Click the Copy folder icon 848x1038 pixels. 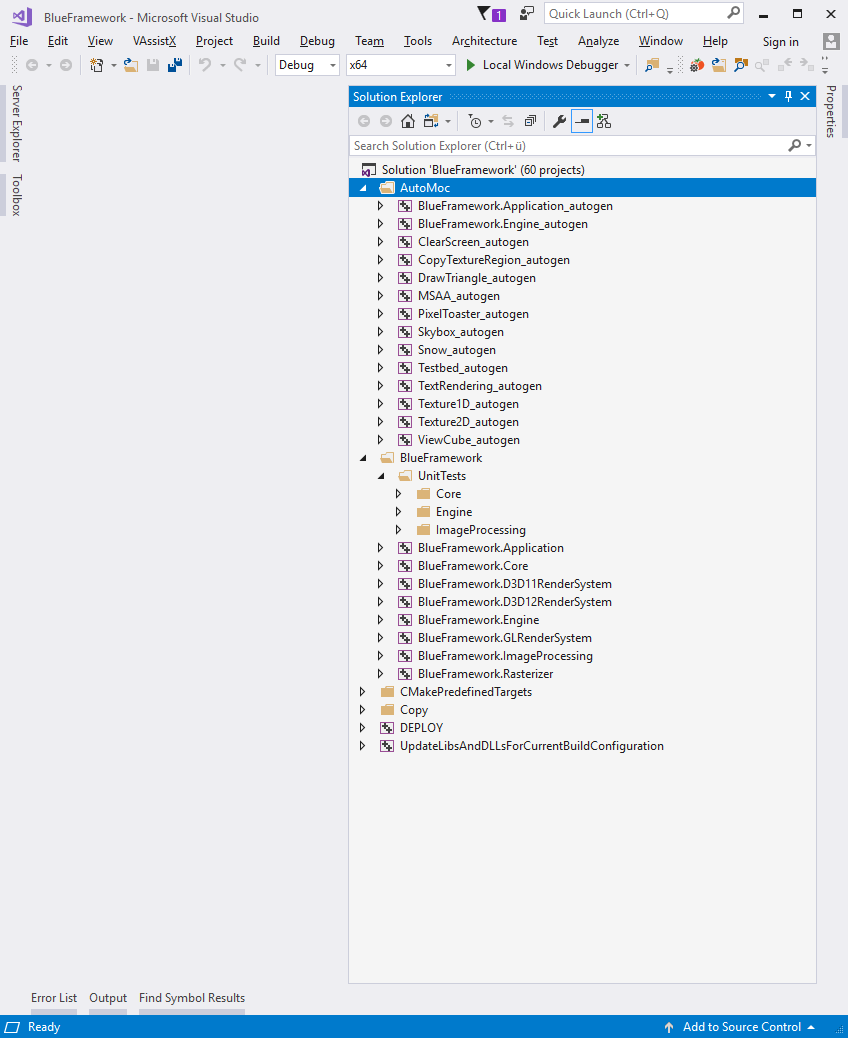(x=387, y=710)
